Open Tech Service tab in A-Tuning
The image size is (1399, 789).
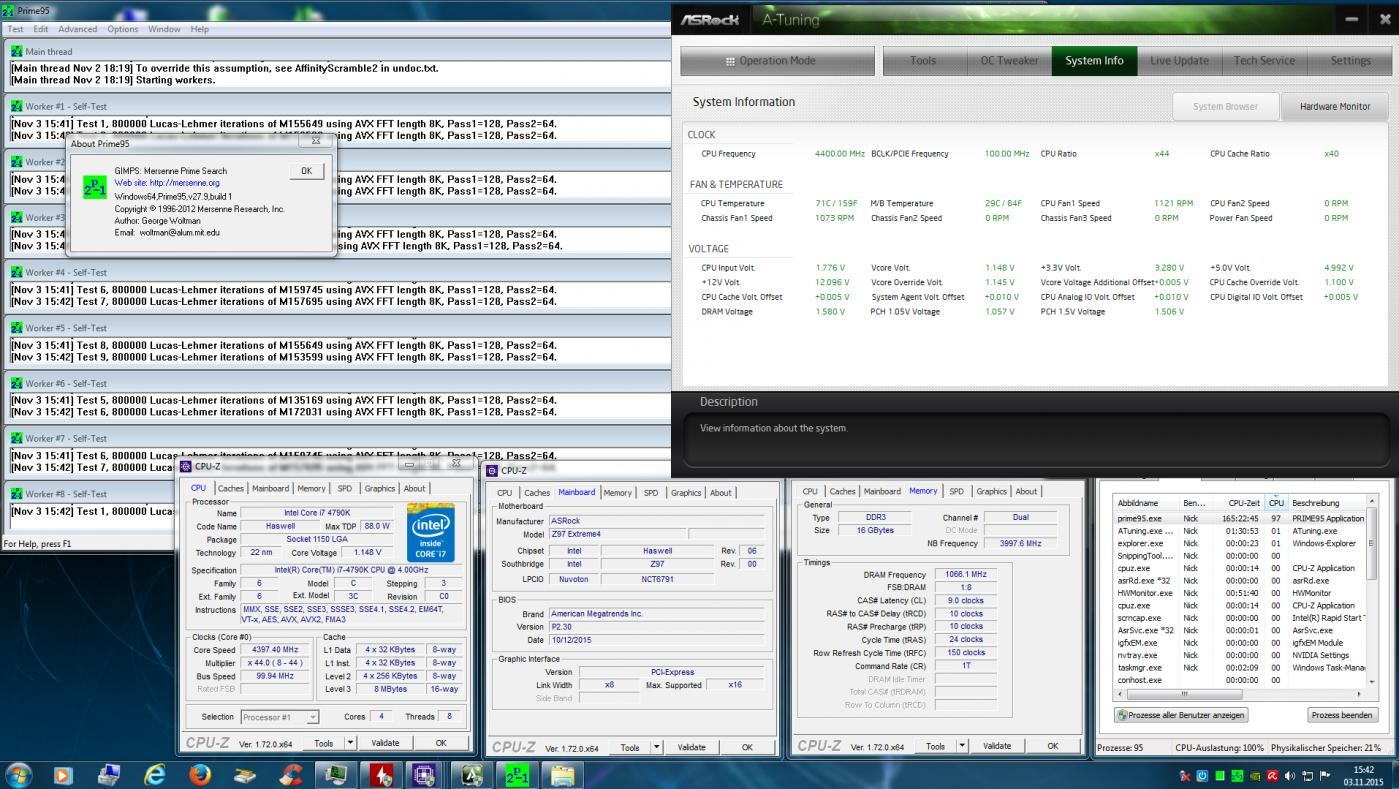(1264, 61)
